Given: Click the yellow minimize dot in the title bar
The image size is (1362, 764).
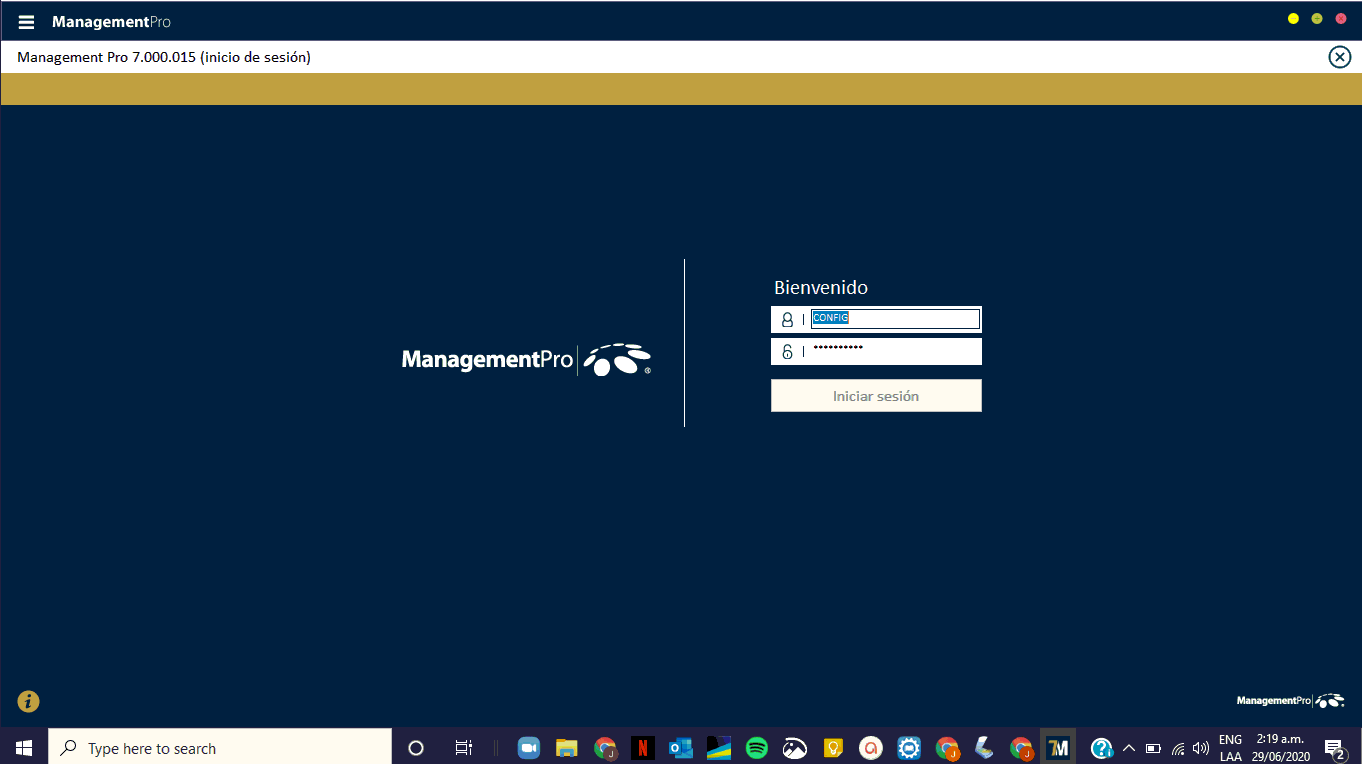Looking at the screenshot, I should click(x=1293, y=19).
